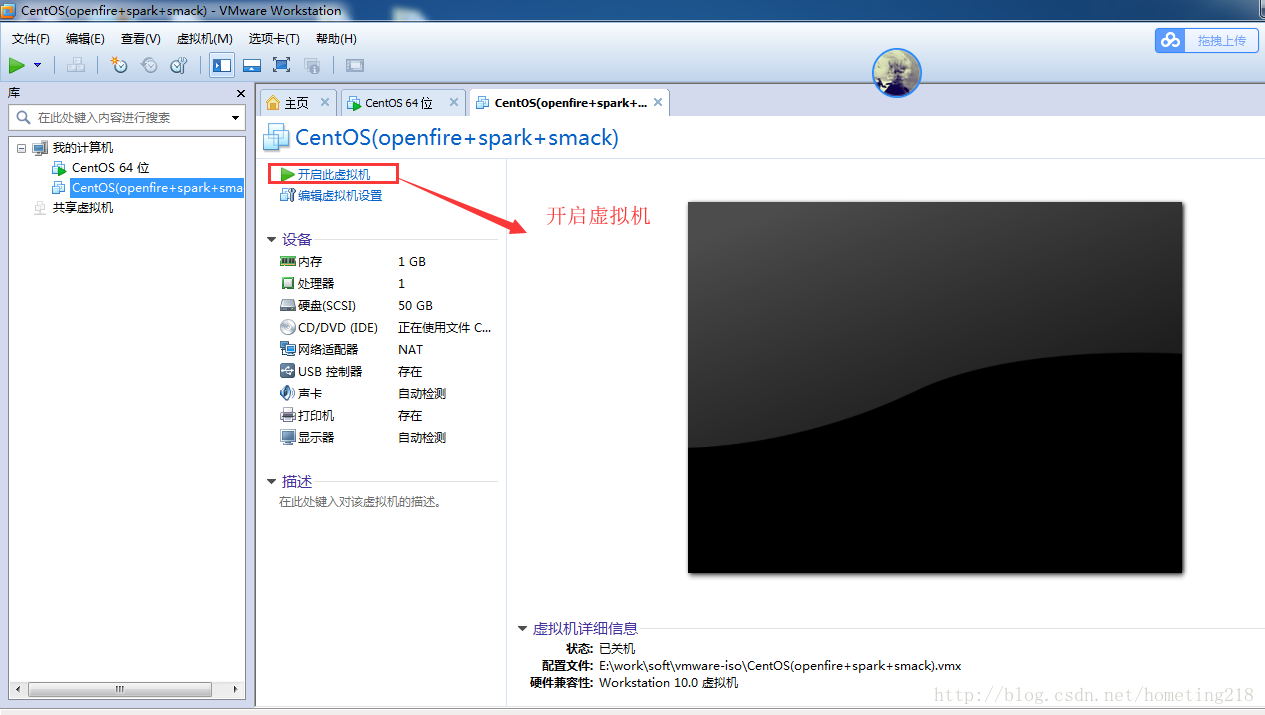1265x715 pixels.
Task: Click the green power-on play toolbar button
Action: pyautogui.click(x=17, y=65)
